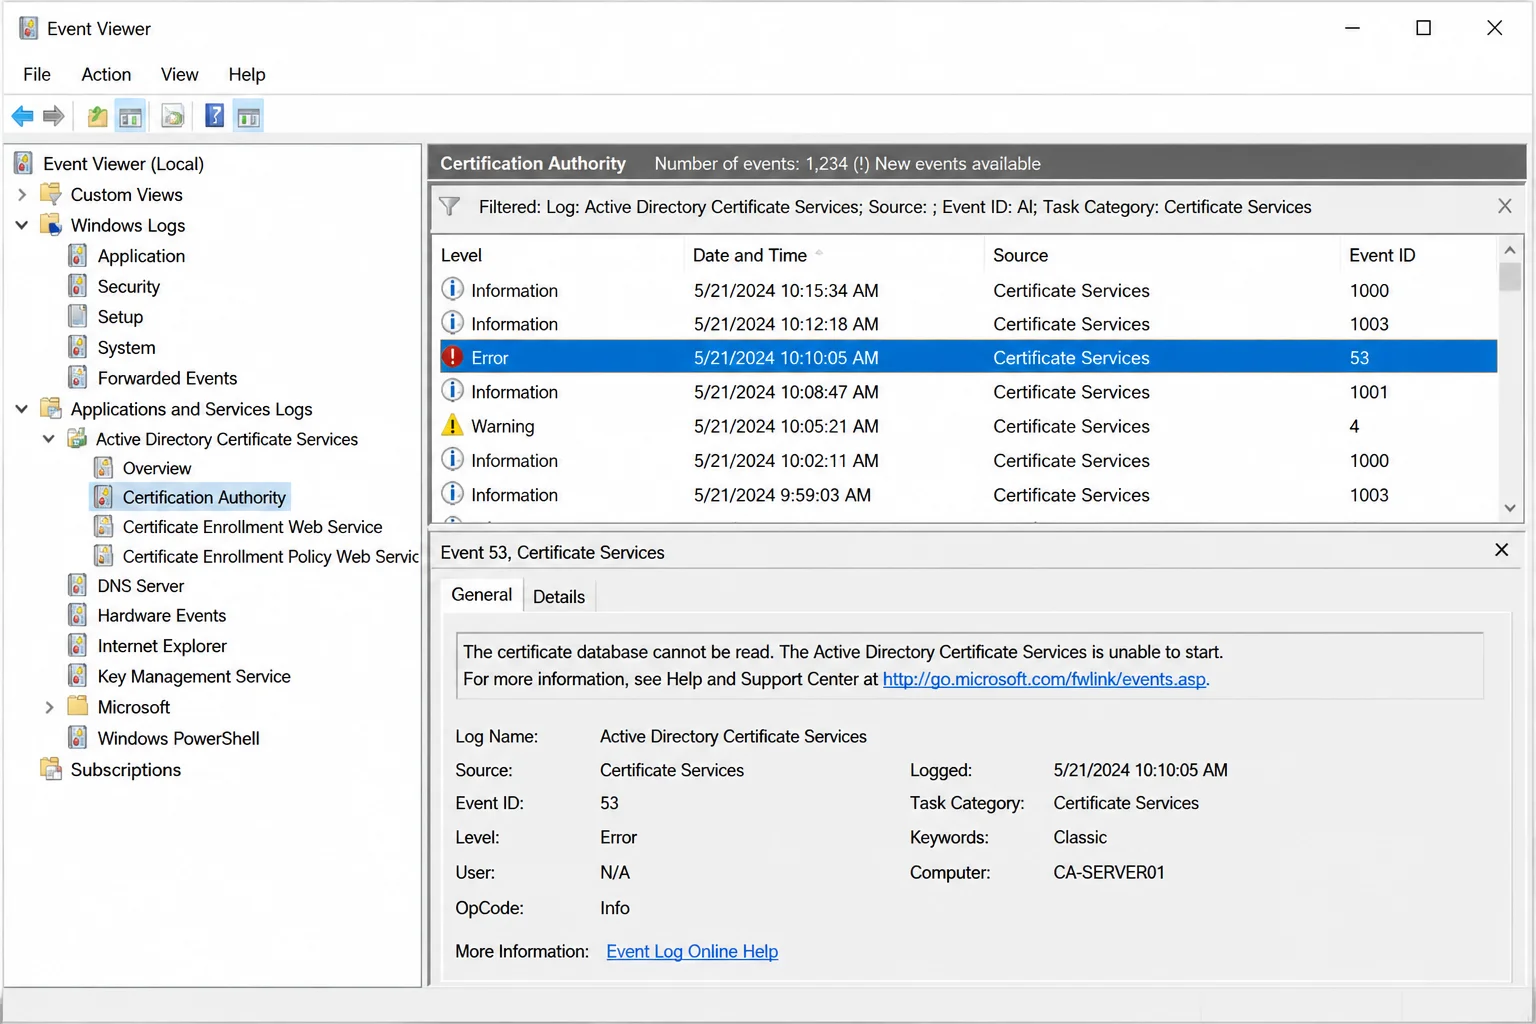Expand the Custom Views node
This screenshot has height=1024, width=1536.
[x=22, y=194]
